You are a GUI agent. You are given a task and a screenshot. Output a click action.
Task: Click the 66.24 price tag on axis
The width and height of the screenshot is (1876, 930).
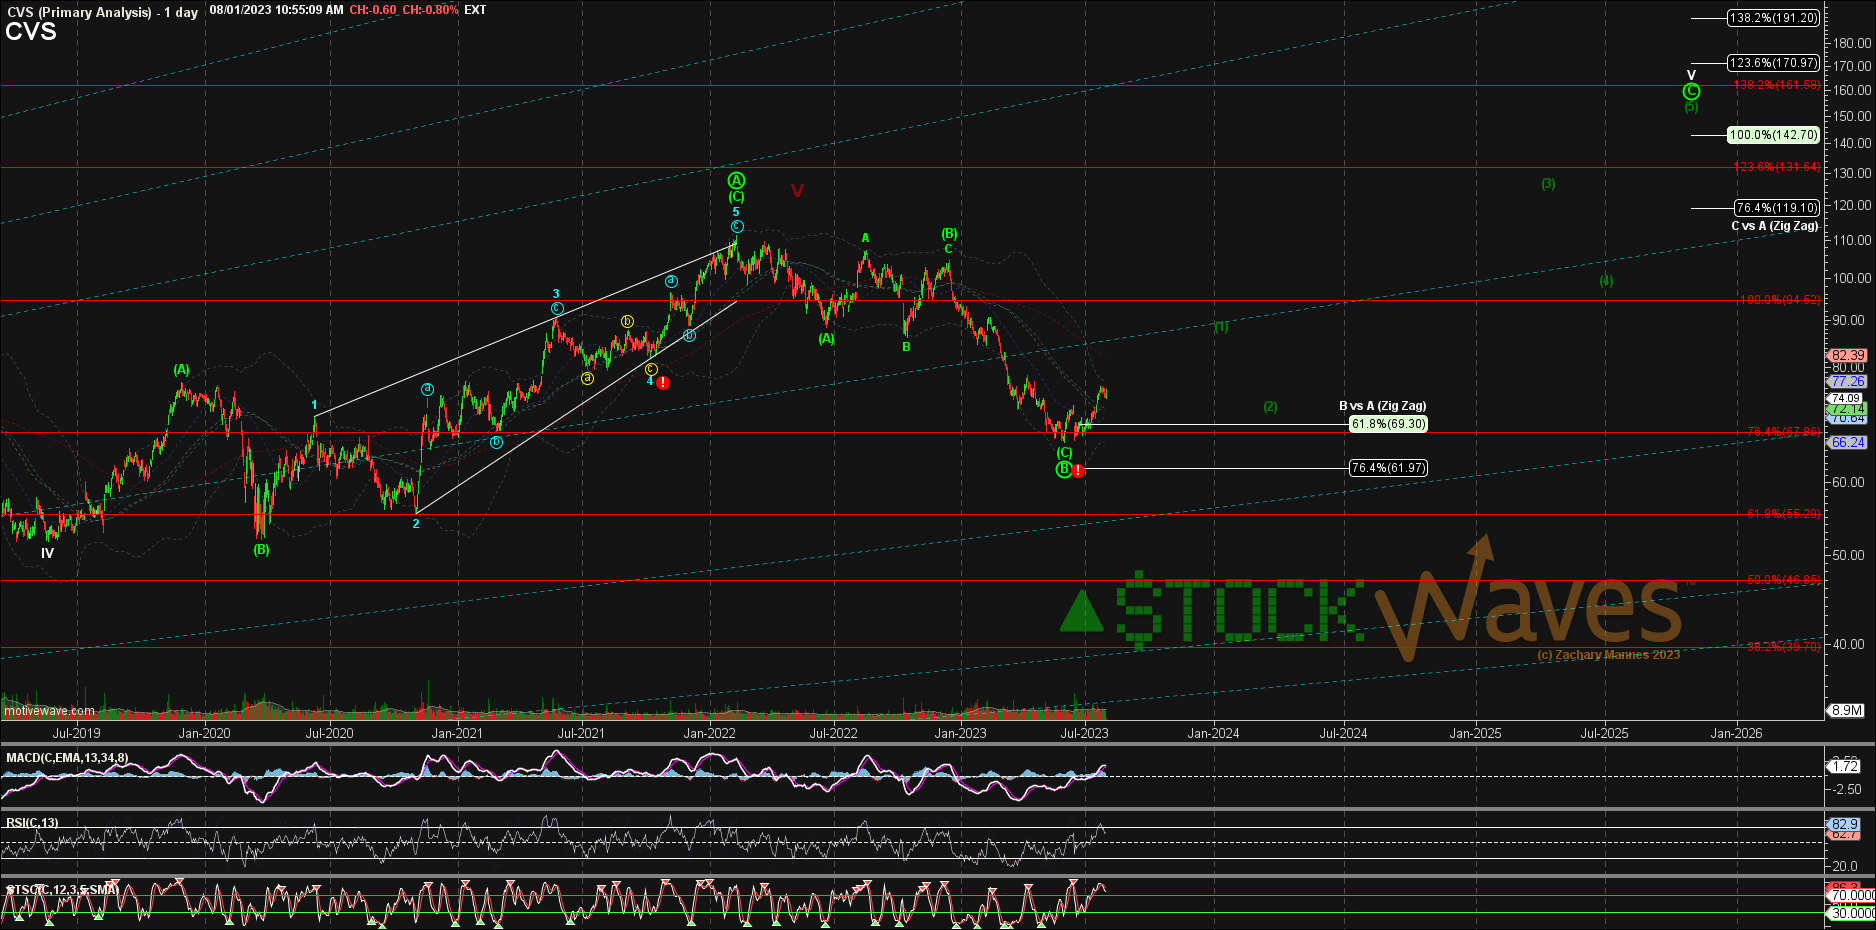(1848, 442)
